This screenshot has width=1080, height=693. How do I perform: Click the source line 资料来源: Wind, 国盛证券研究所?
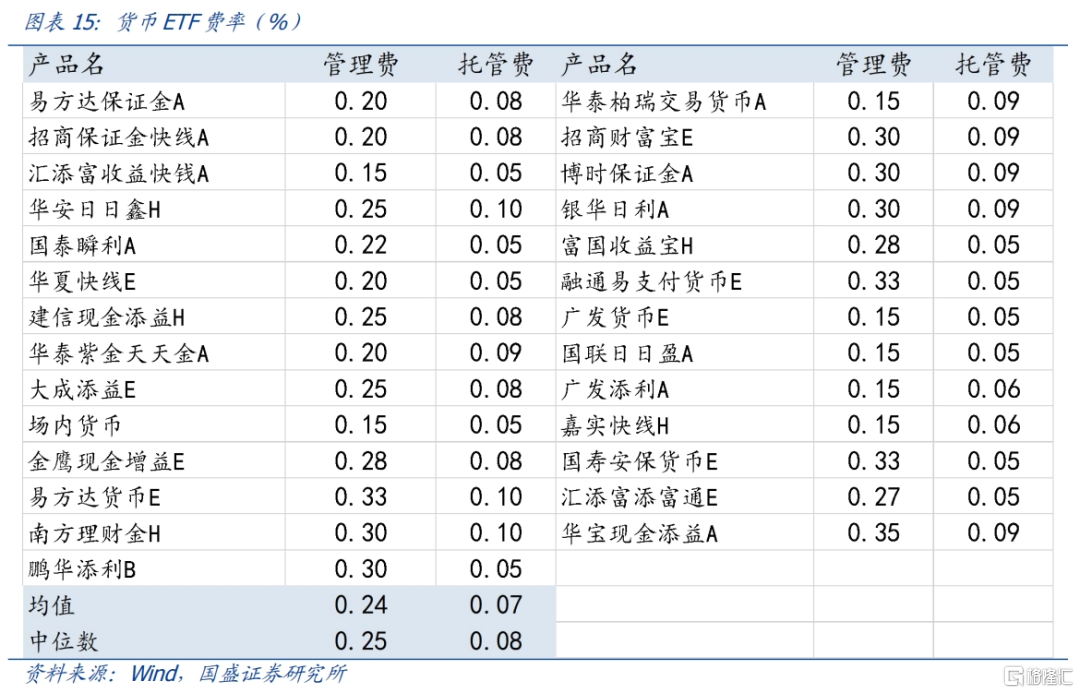pyautogui.click(x=186, y=674)
